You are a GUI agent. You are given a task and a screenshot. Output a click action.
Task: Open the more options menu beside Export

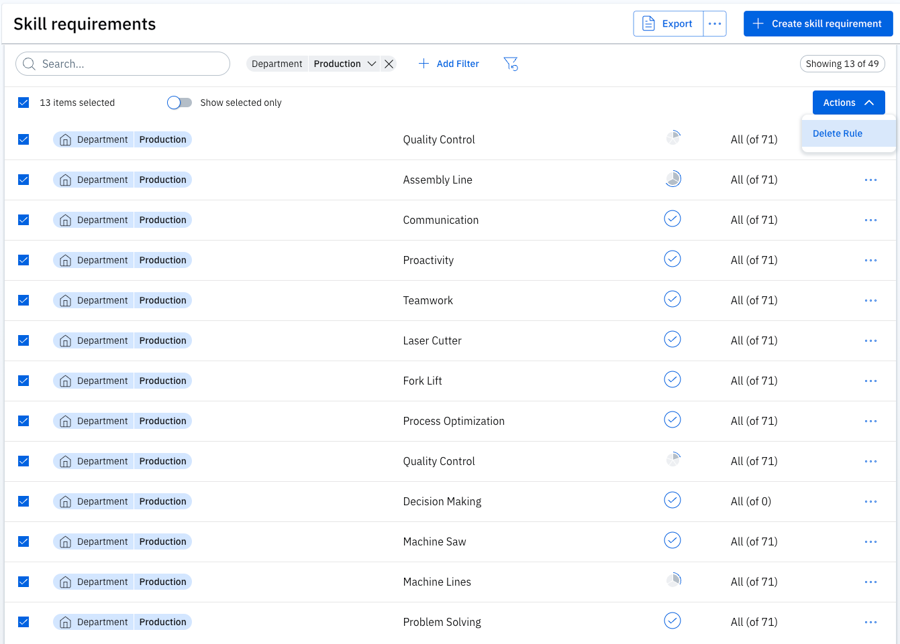click(x=714, y=24)
